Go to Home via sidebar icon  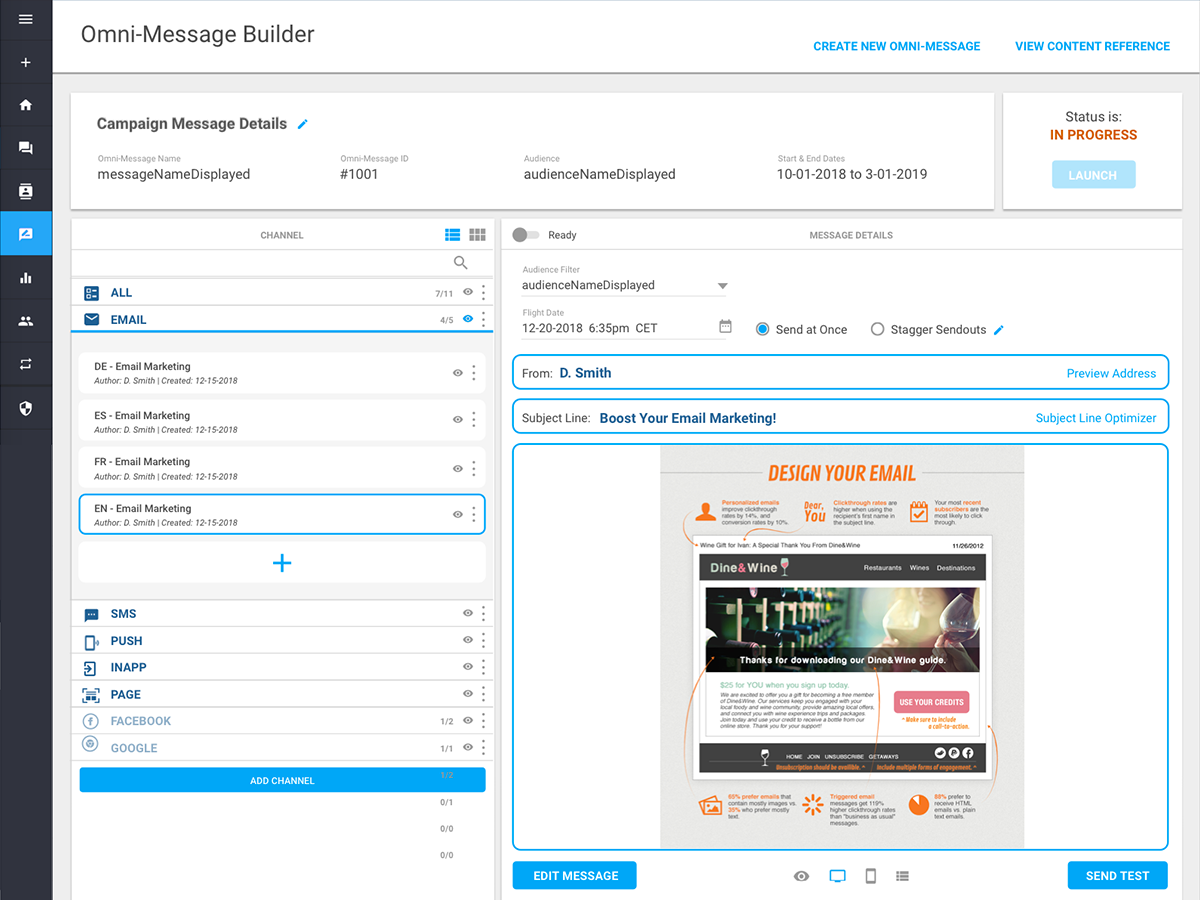[x=26, y=105]
